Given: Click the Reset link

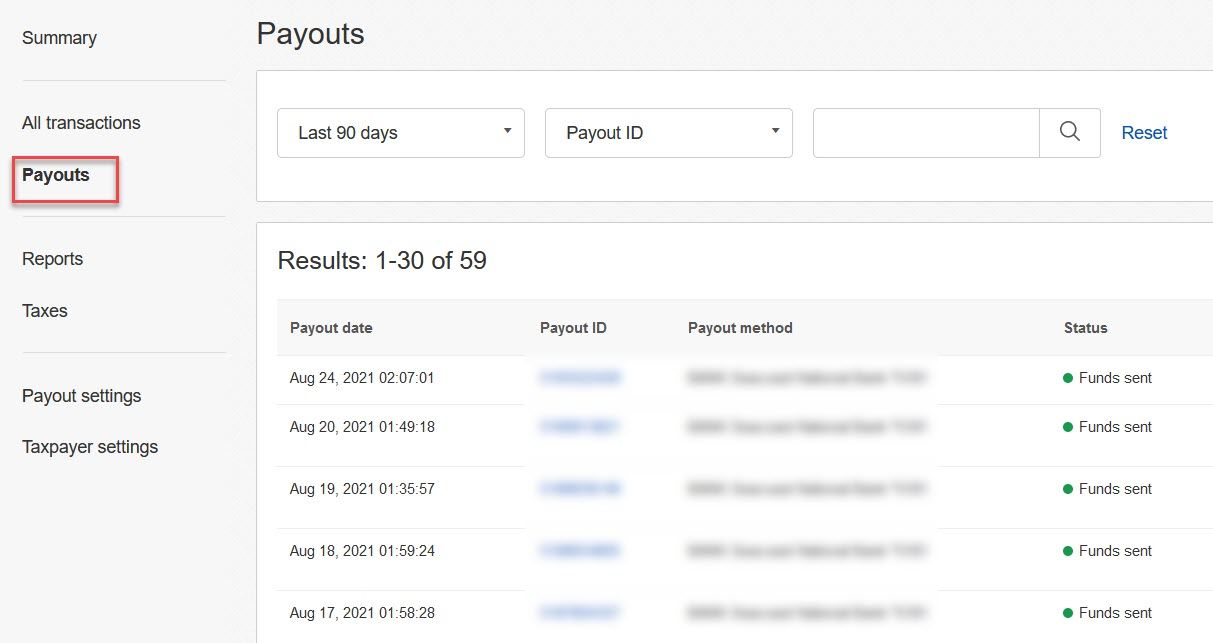Looking at the screenshot, I should 1144,133.
